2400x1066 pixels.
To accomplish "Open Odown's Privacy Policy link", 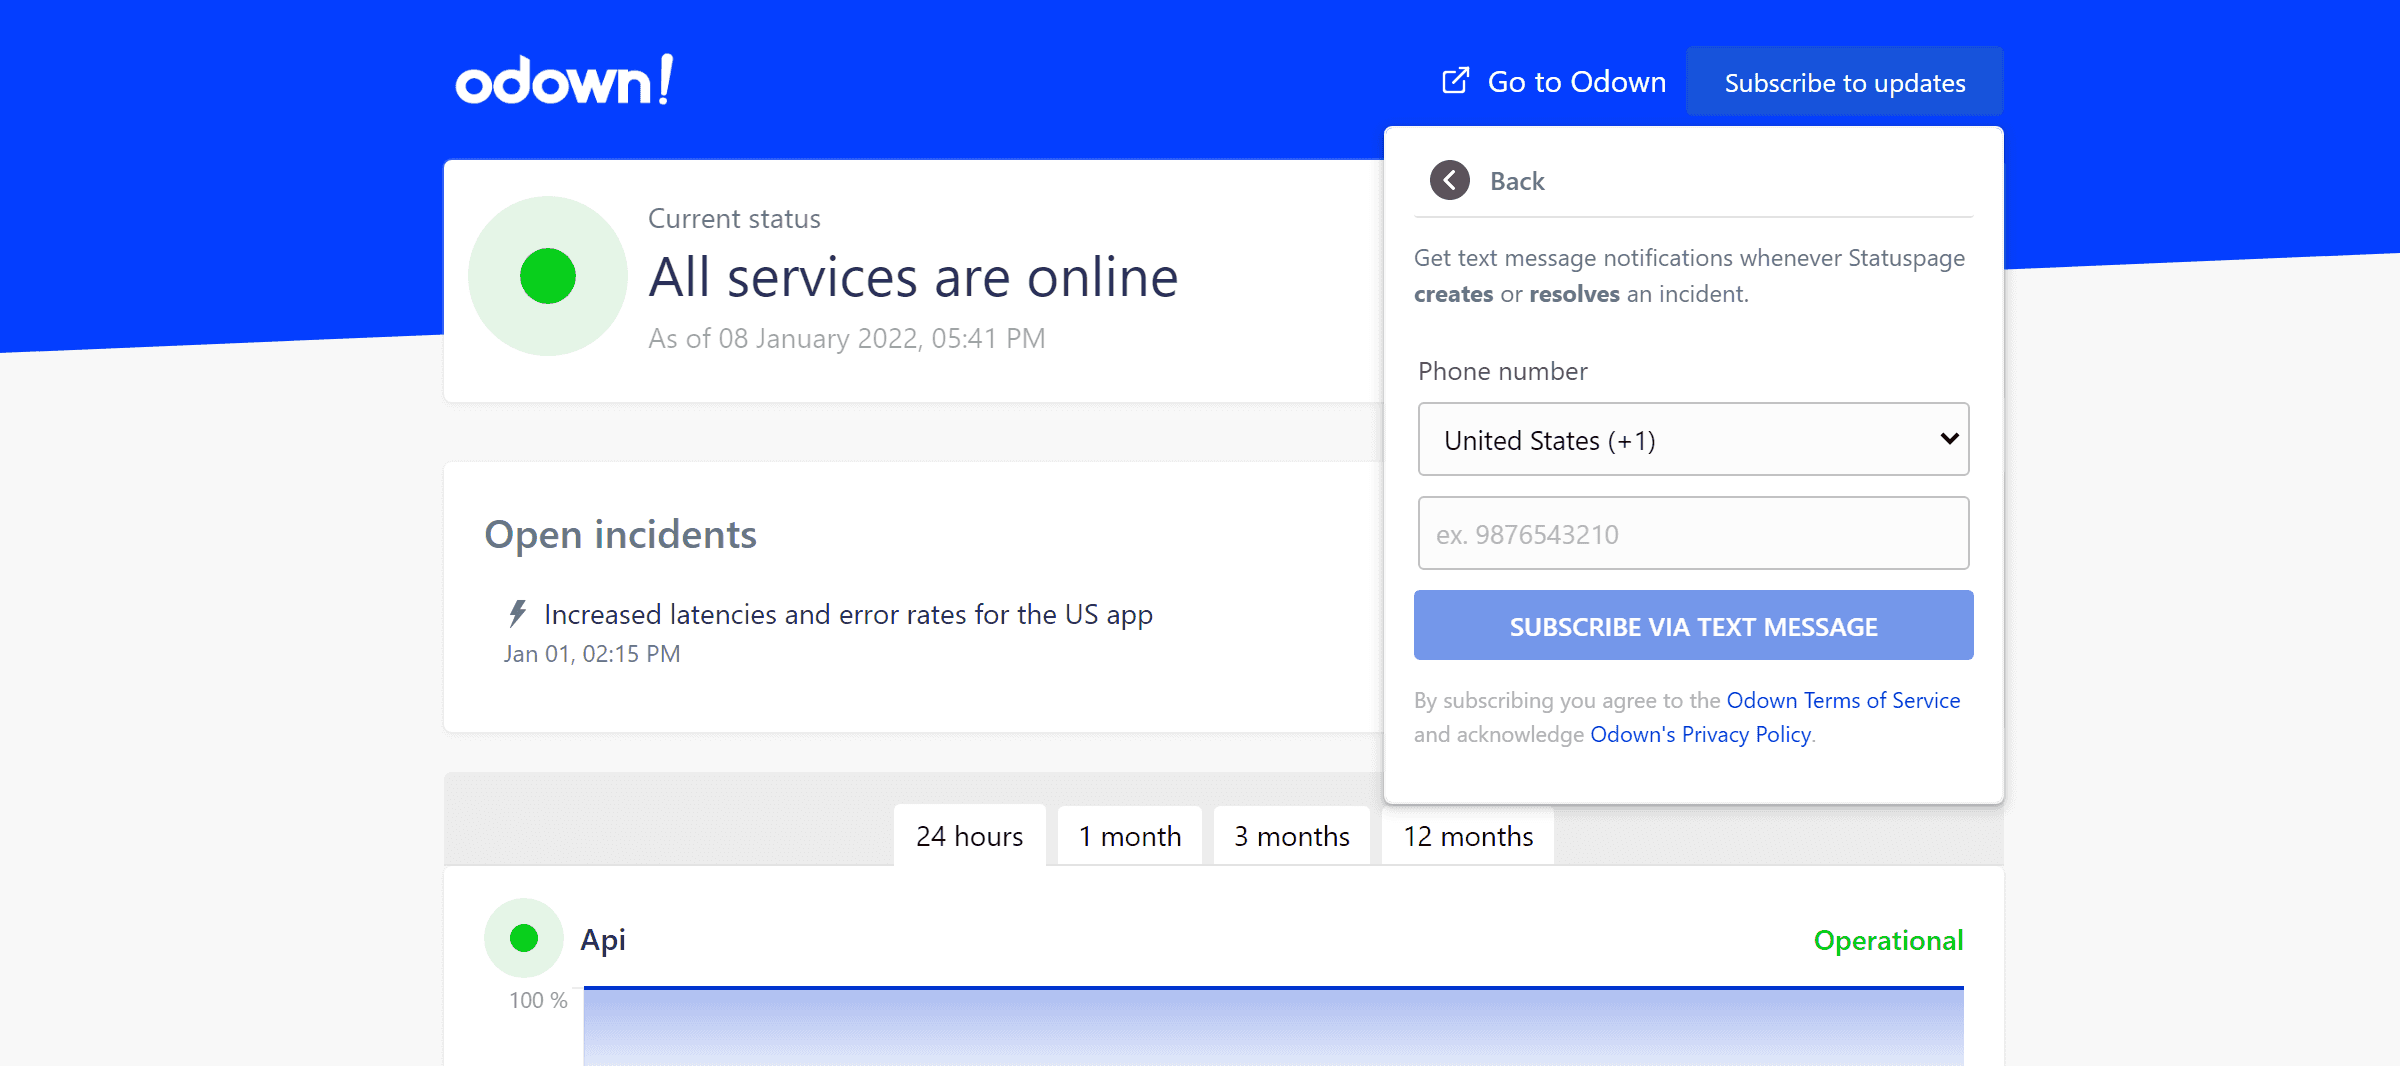I will click(1700, 734).
